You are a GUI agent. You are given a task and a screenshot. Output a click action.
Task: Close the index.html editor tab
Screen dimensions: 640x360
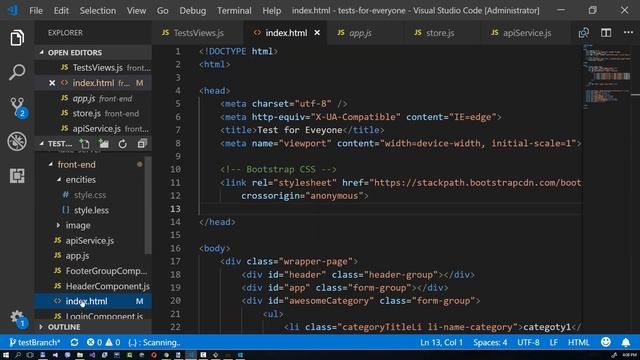(x=317, y=33)
